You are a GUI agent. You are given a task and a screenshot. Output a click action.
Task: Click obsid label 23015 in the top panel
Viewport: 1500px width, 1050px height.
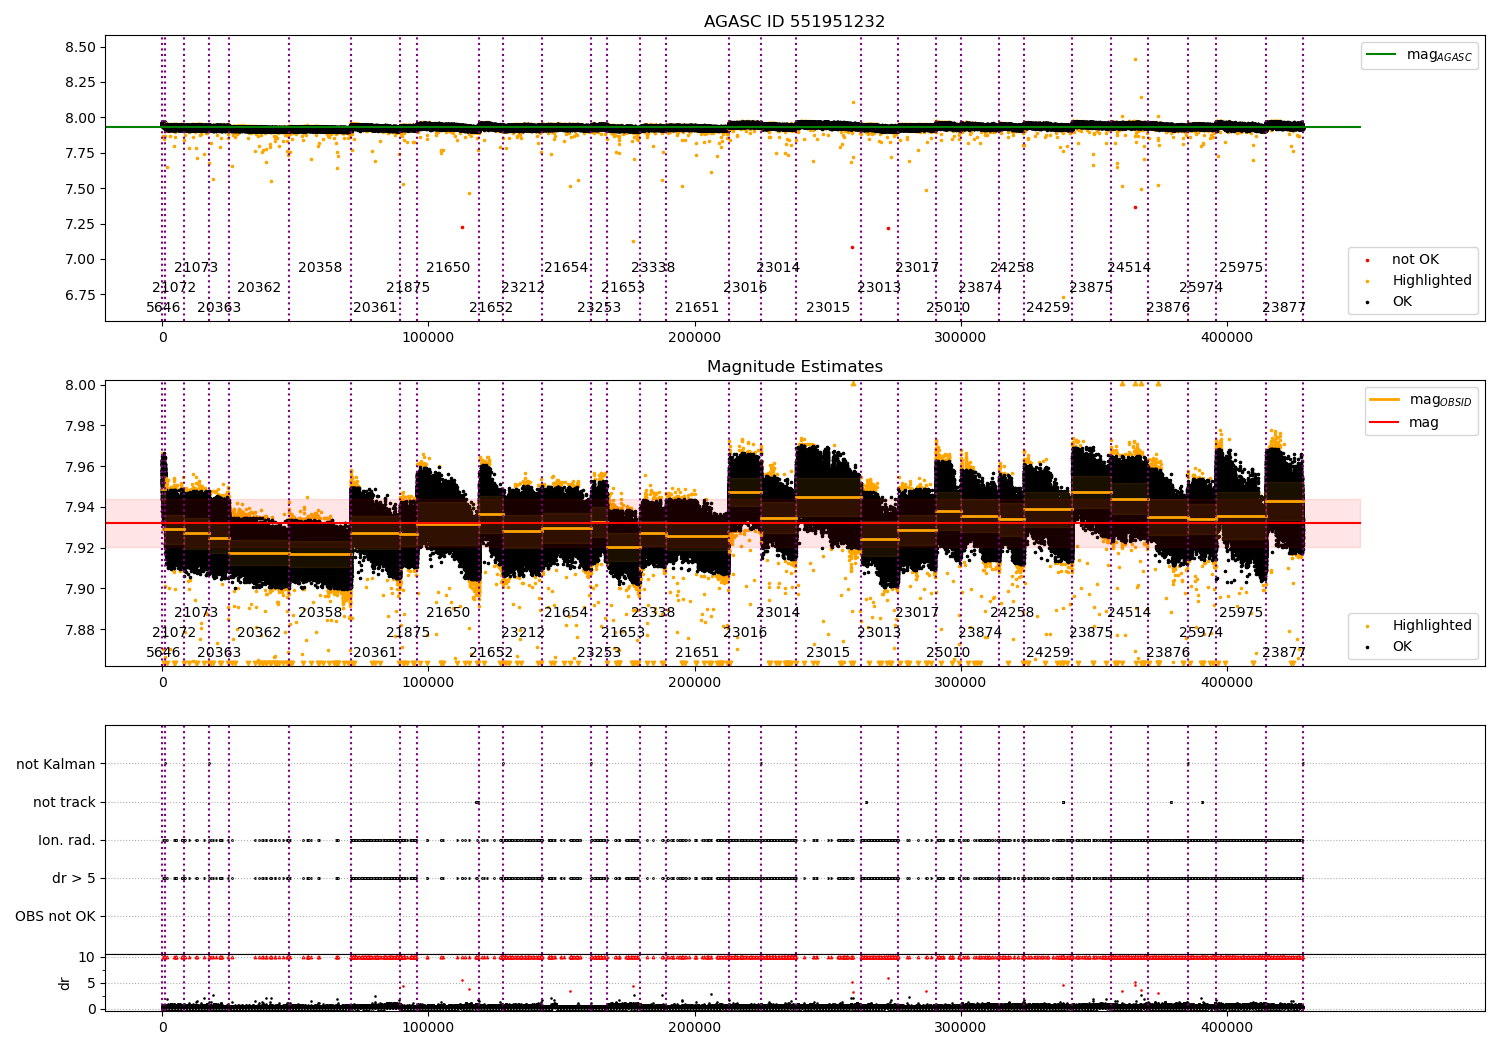[828, 307]
